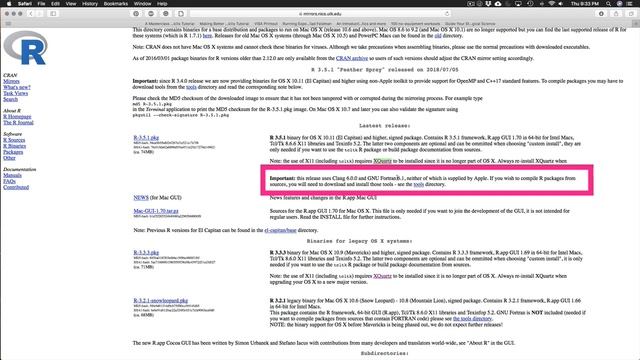Open the File menu
This screenshot has width=640, height=360.
point(42,4)
